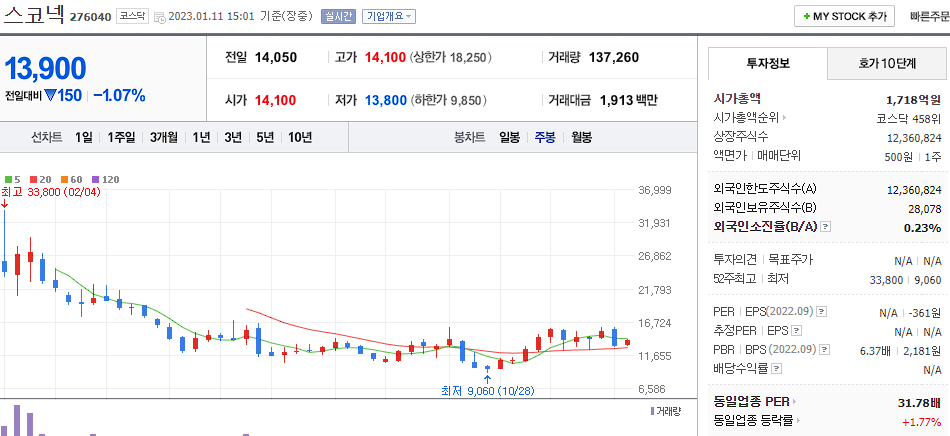The height and width of the screenshot is (436, 950).
Task: Click the 500원 1주 par value text
Action: pyautogui.click(x=913, y=156)
